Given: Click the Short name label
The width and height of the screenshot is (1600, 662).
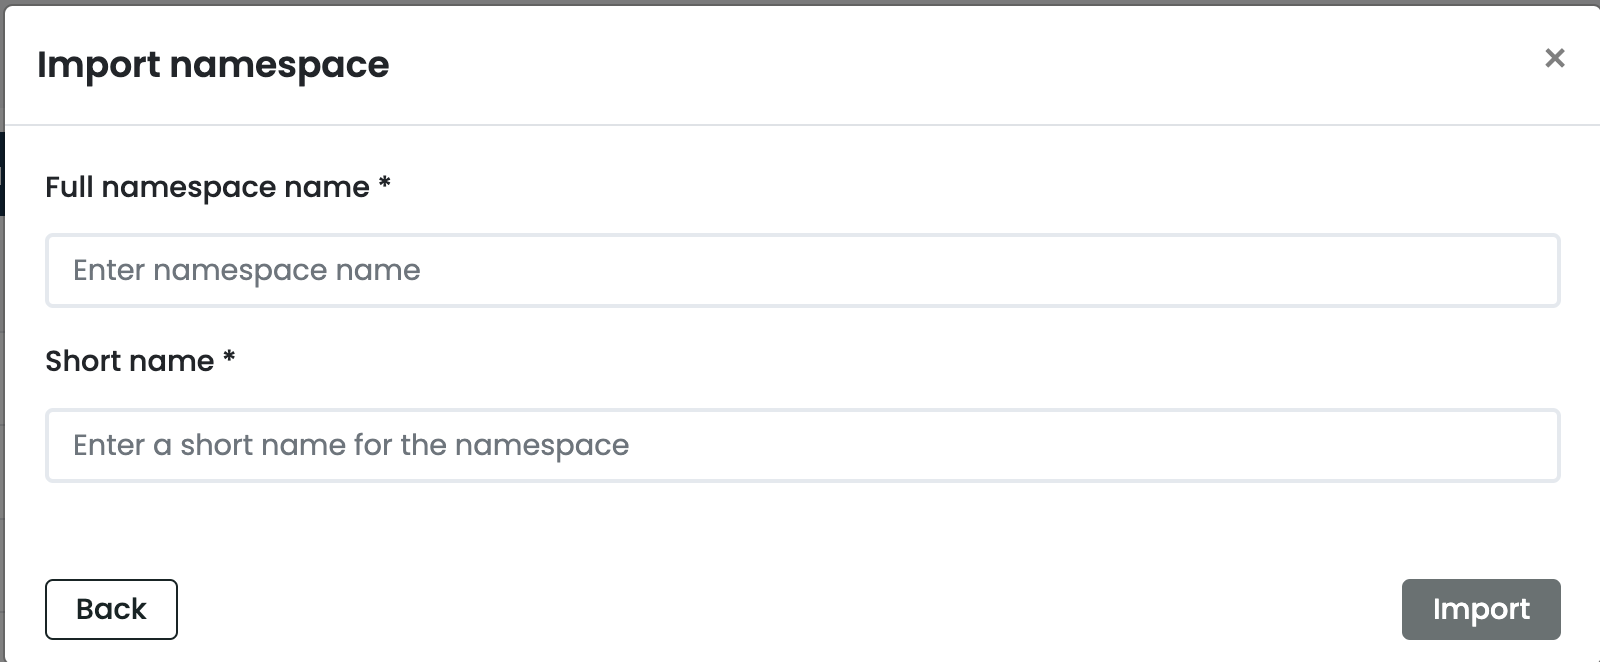Looking at the screenshot, I should [130, 361].
